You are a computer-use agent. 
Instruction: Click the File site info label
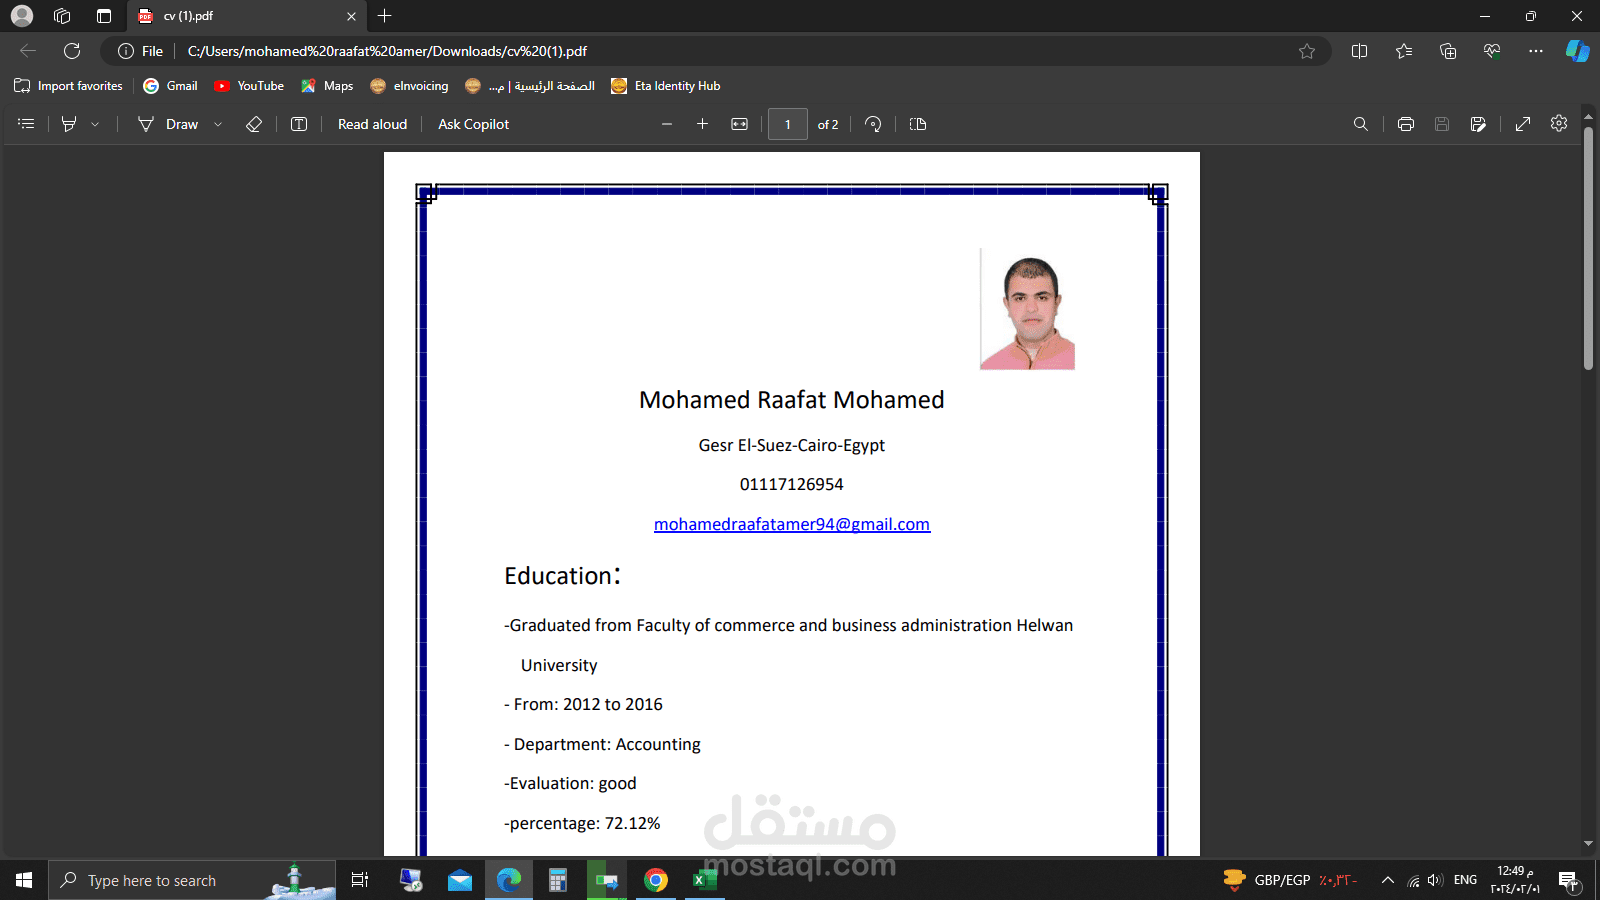[x=140, y=51]
